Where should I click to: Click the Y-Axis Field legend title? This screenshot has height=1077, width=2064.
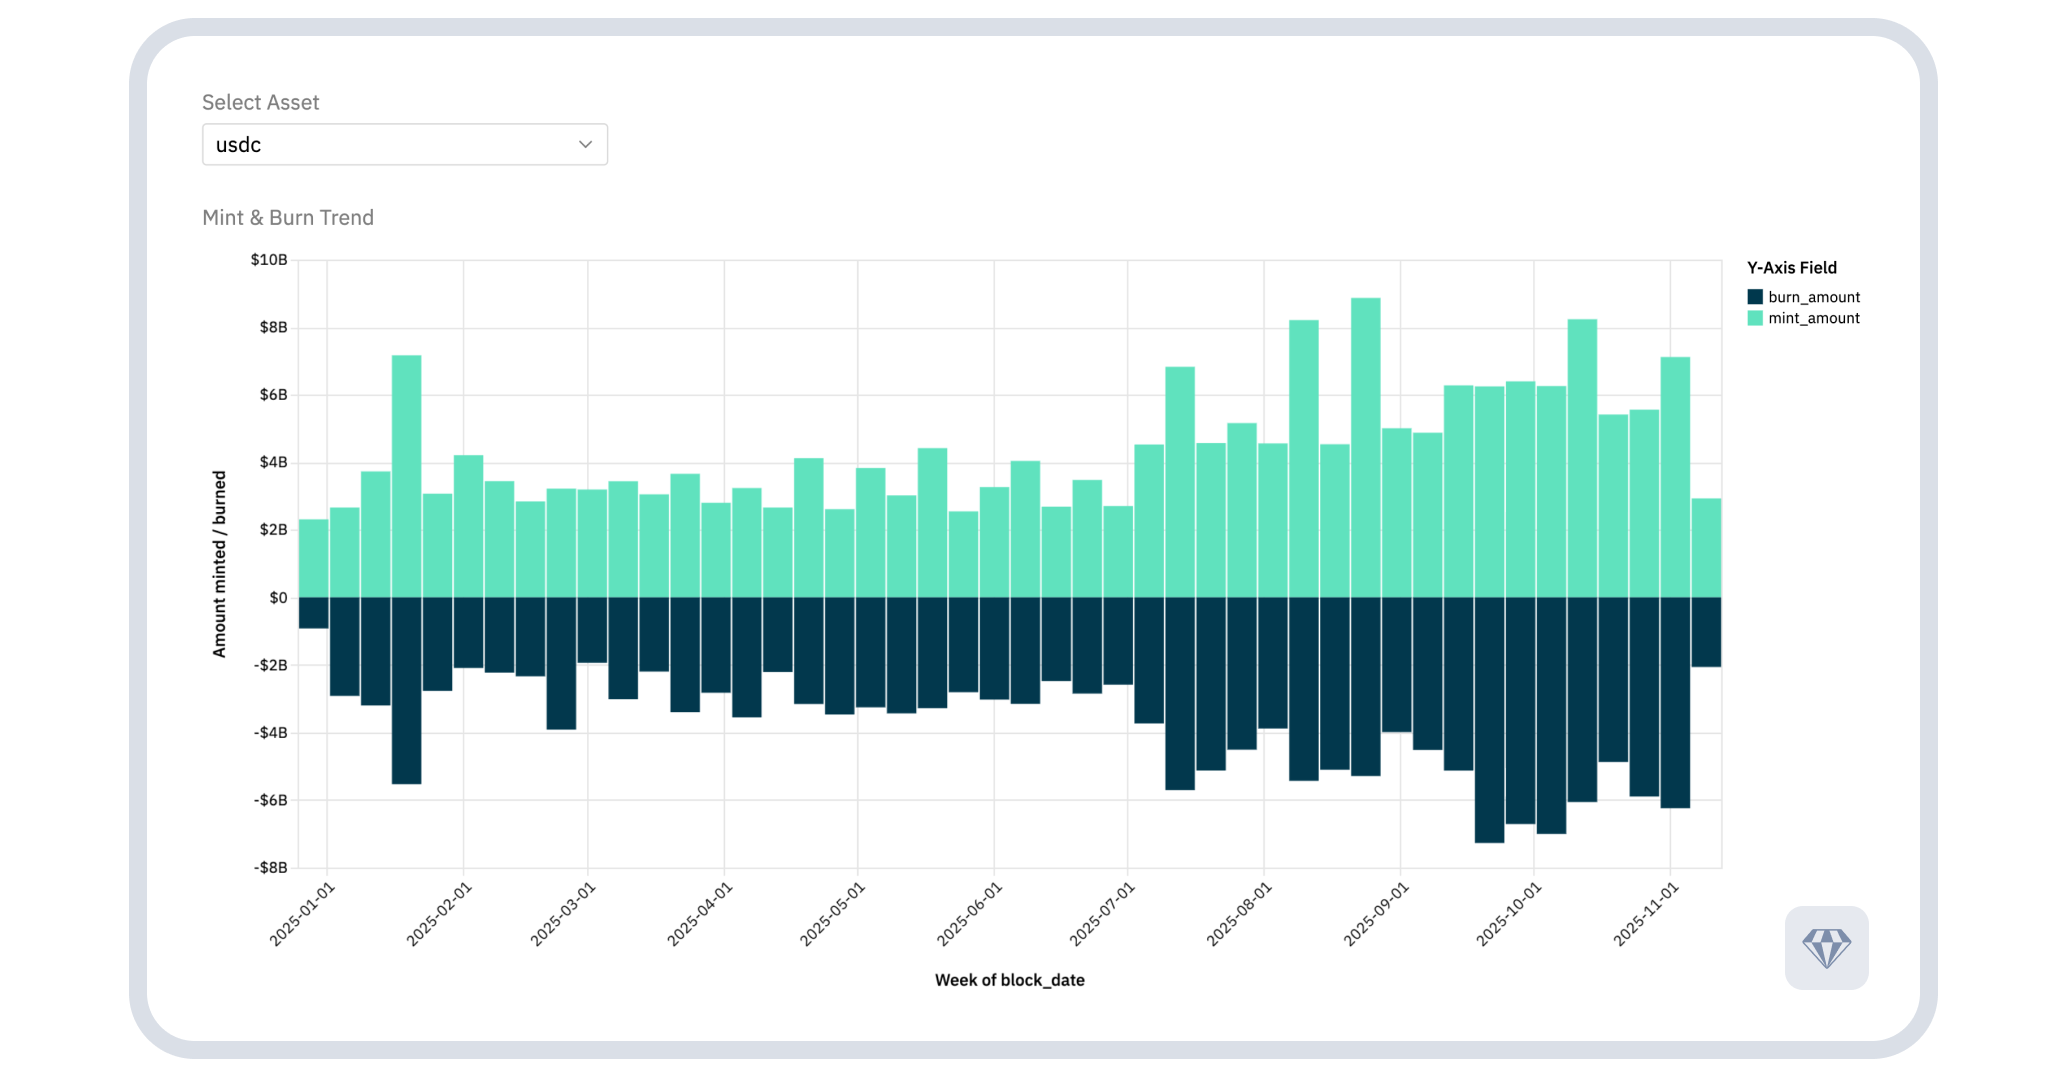pos(1791,268)
